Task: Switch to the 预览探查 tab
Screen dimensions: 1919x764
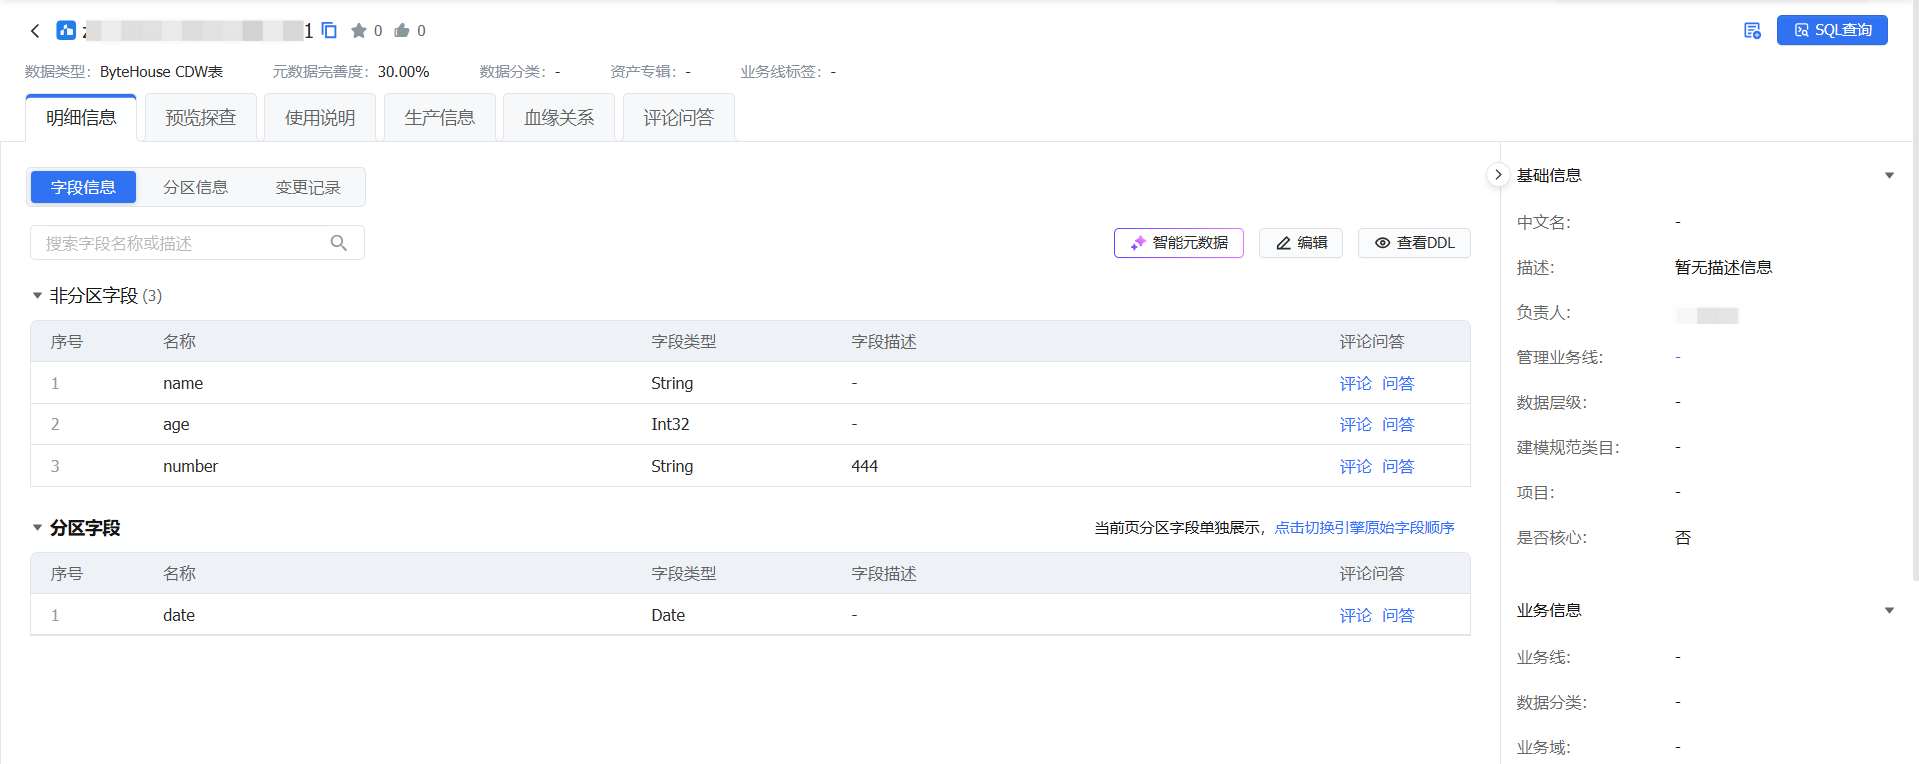Action: (x=201, y=118)
